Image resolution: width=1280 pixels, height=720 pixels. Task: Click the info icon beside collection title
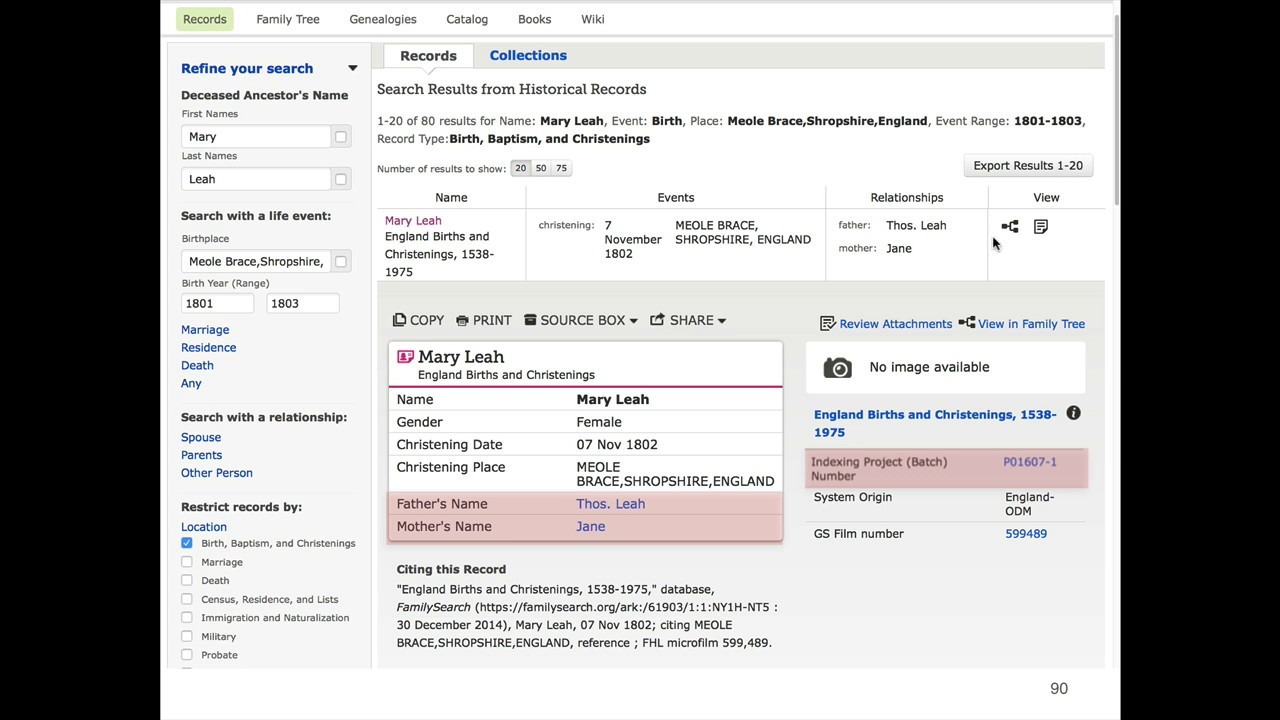coord(1073,414)
